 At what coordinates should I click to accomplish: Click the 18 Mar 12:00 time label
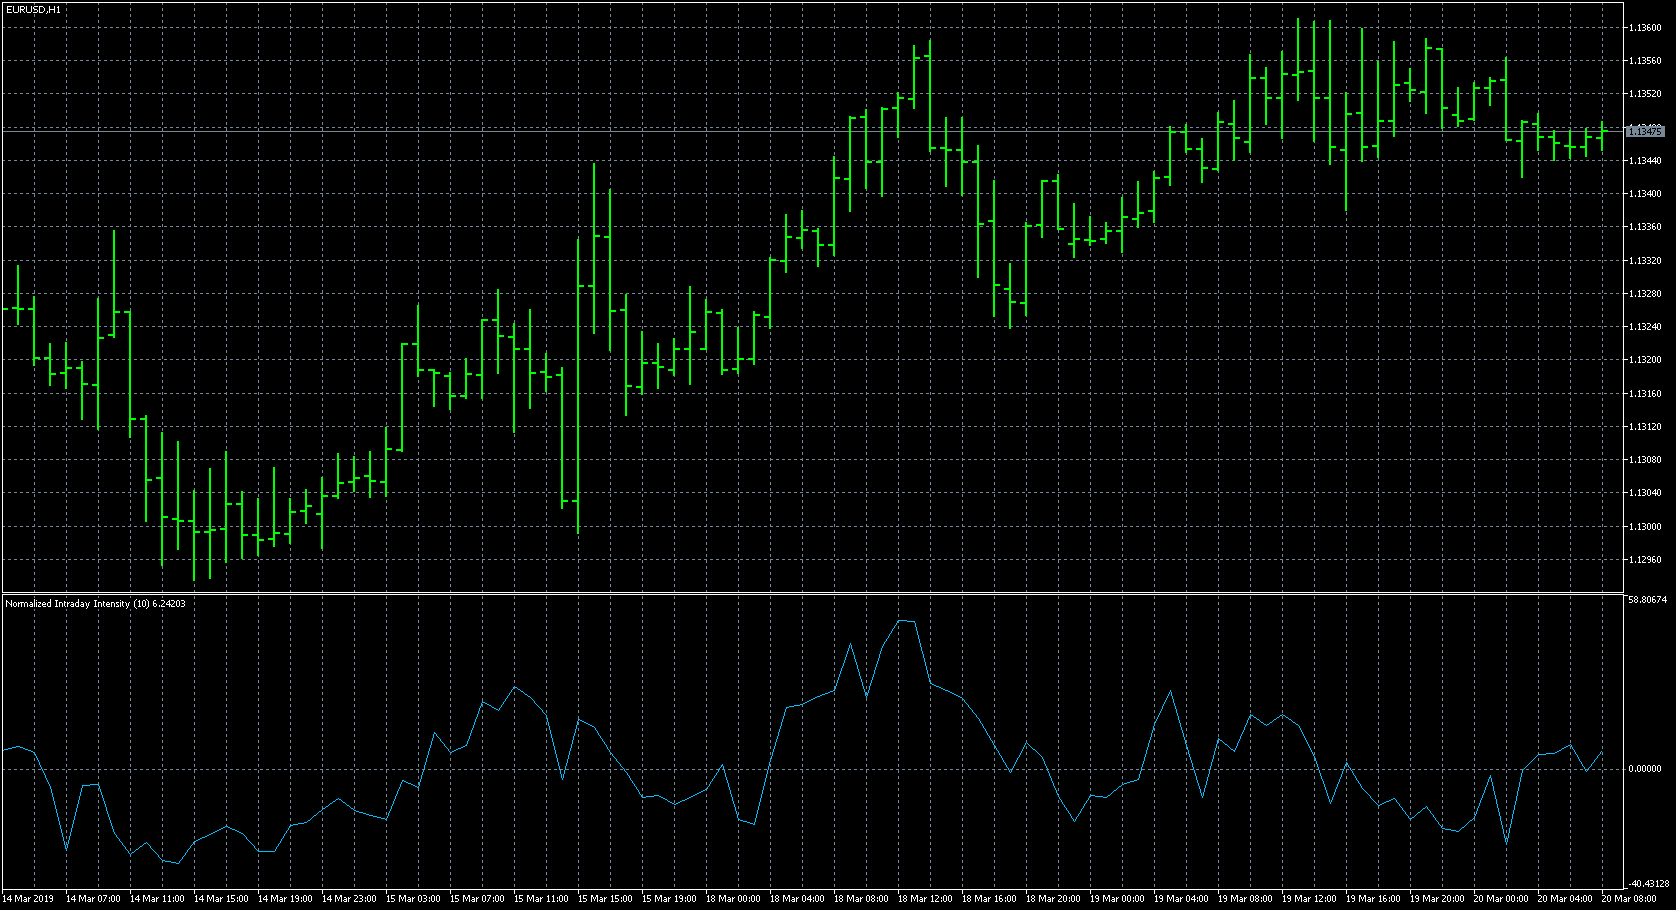click(925, 899)
